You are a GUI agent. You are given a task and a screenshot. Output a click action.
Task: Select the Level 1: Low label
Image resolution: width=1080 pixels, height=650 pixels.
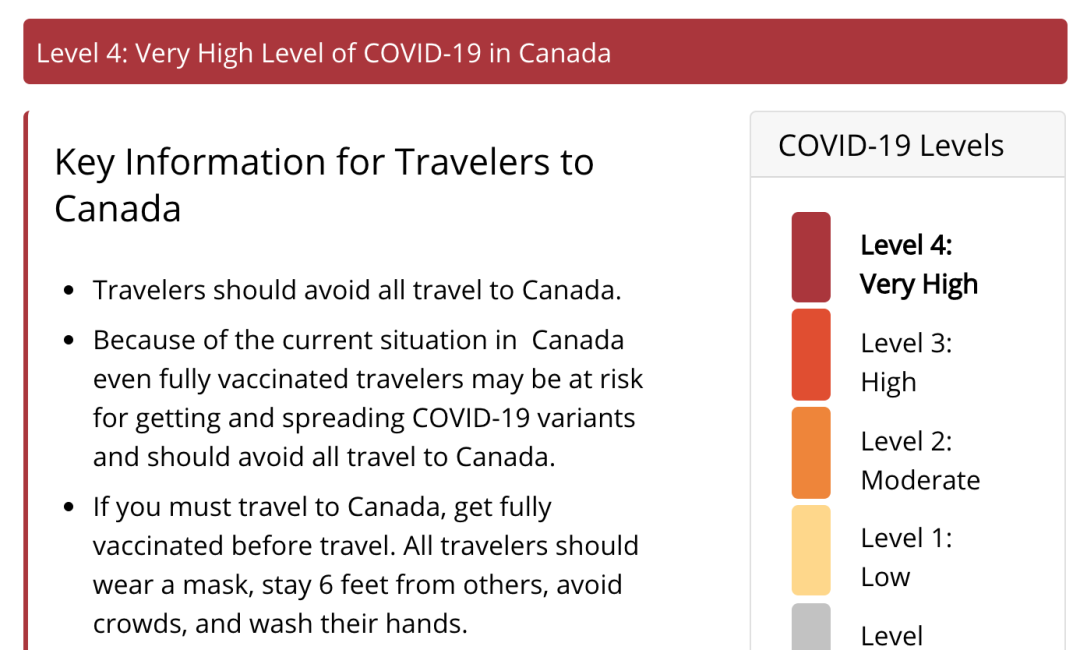906,557
